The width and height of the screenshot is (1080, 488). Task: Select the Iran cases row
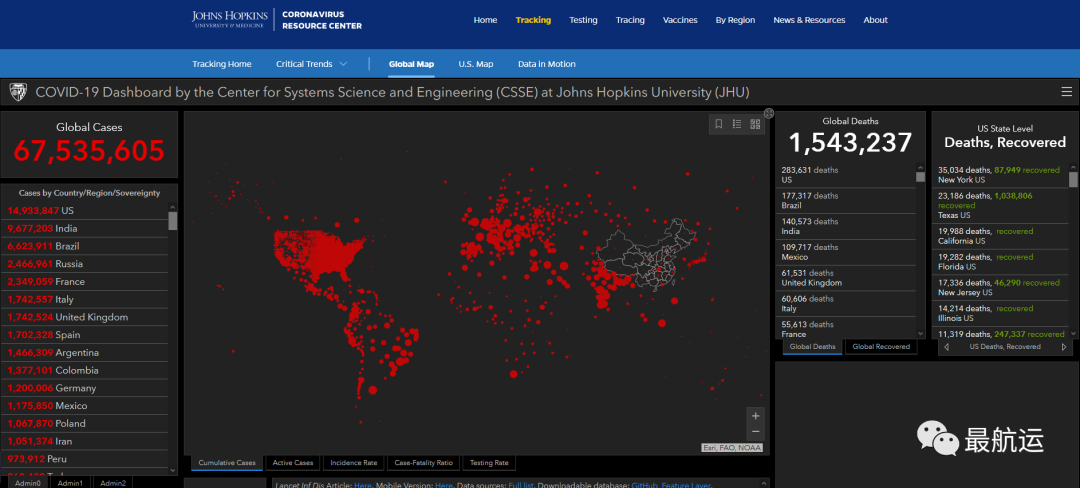tap(85, 441)
